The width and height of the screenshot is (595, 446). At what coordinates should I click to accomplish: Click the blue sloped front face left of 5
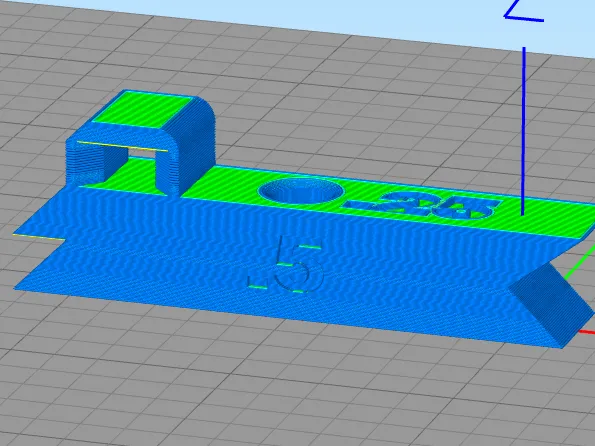coord(152,266)
